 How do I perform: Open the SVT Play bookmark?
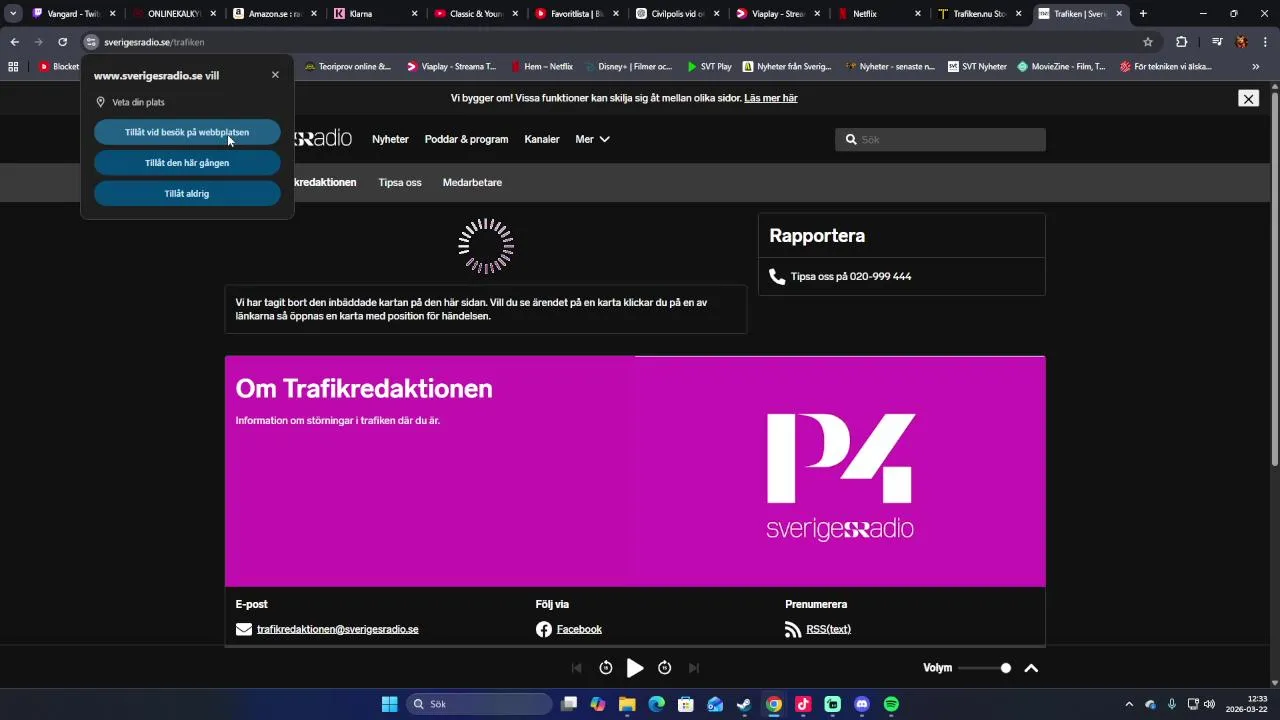coord(709,67)
